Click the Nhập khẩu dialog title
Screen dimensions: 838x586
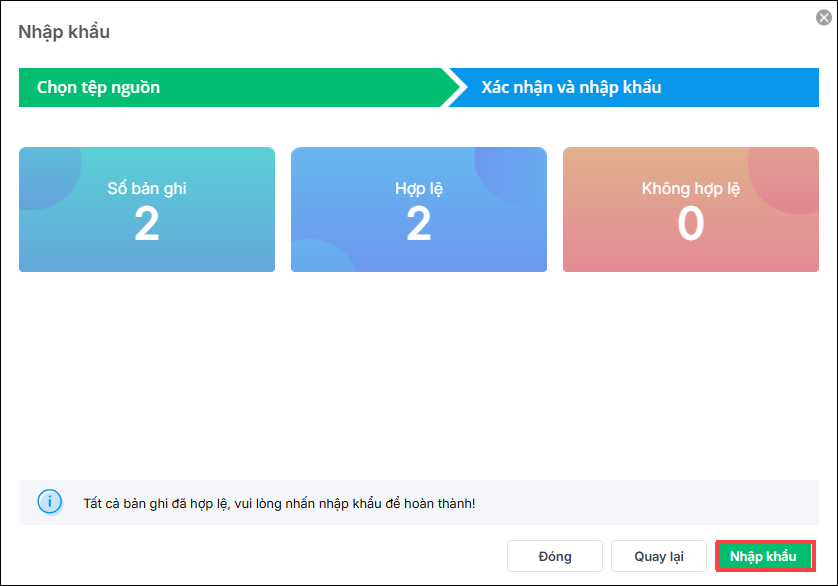pos(64,32)
